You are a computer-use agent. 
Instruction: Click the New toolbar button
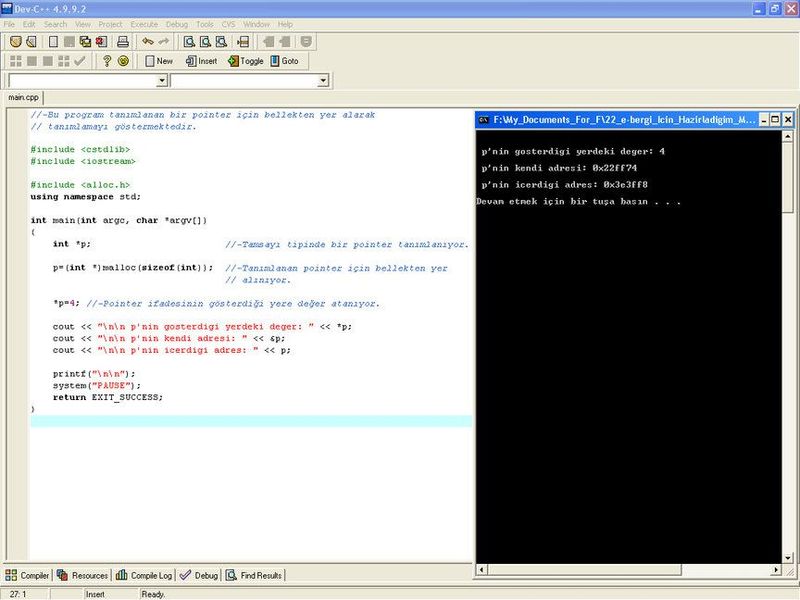(x=156, y=61)
